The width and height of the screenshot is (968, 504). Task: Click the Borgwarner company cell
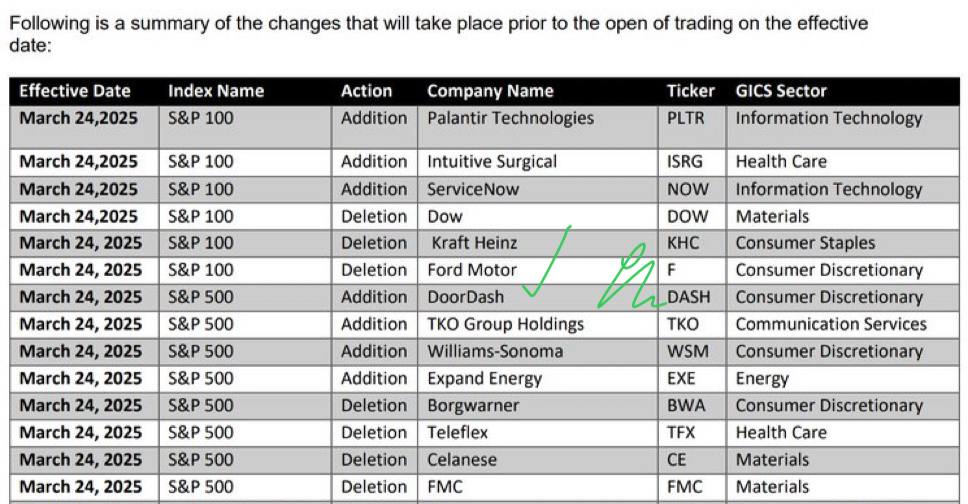[473, 405]
